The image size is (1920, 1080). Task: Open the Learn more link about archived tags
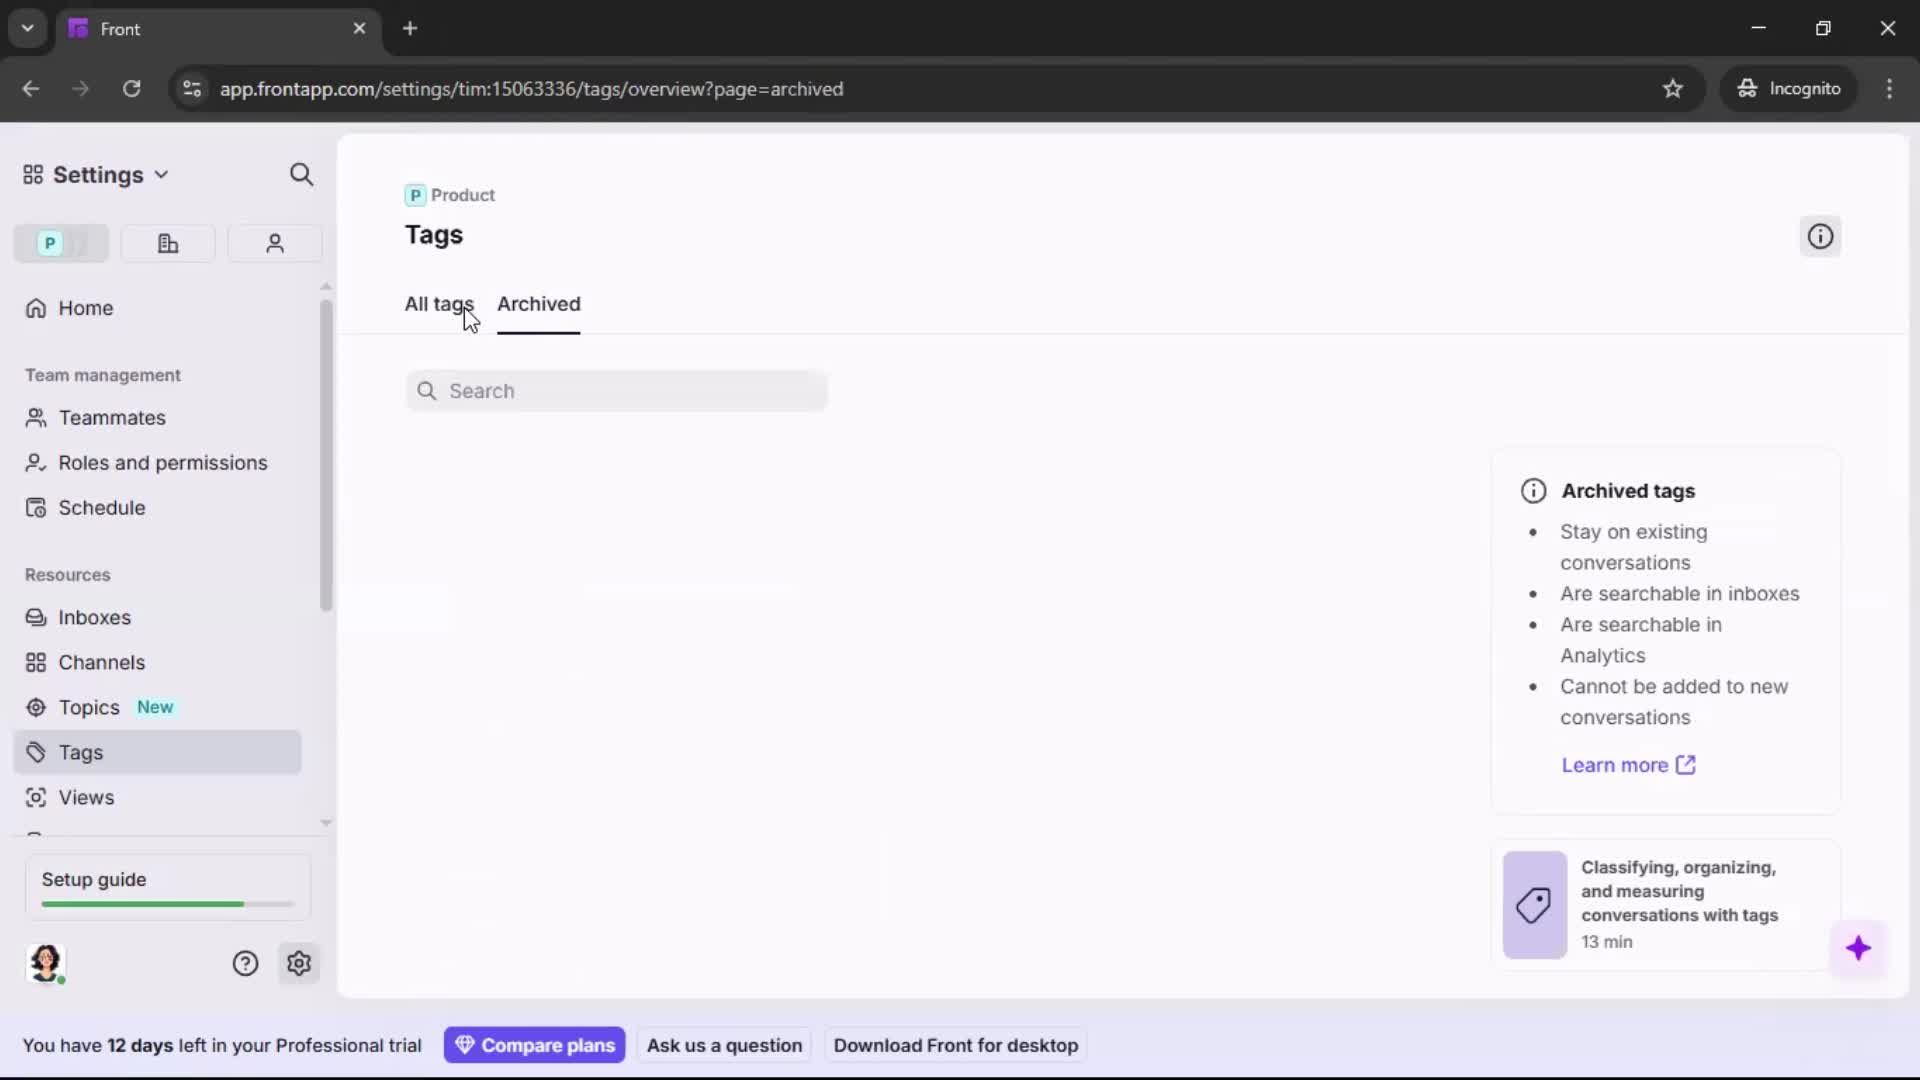[x=1627, y=765]
